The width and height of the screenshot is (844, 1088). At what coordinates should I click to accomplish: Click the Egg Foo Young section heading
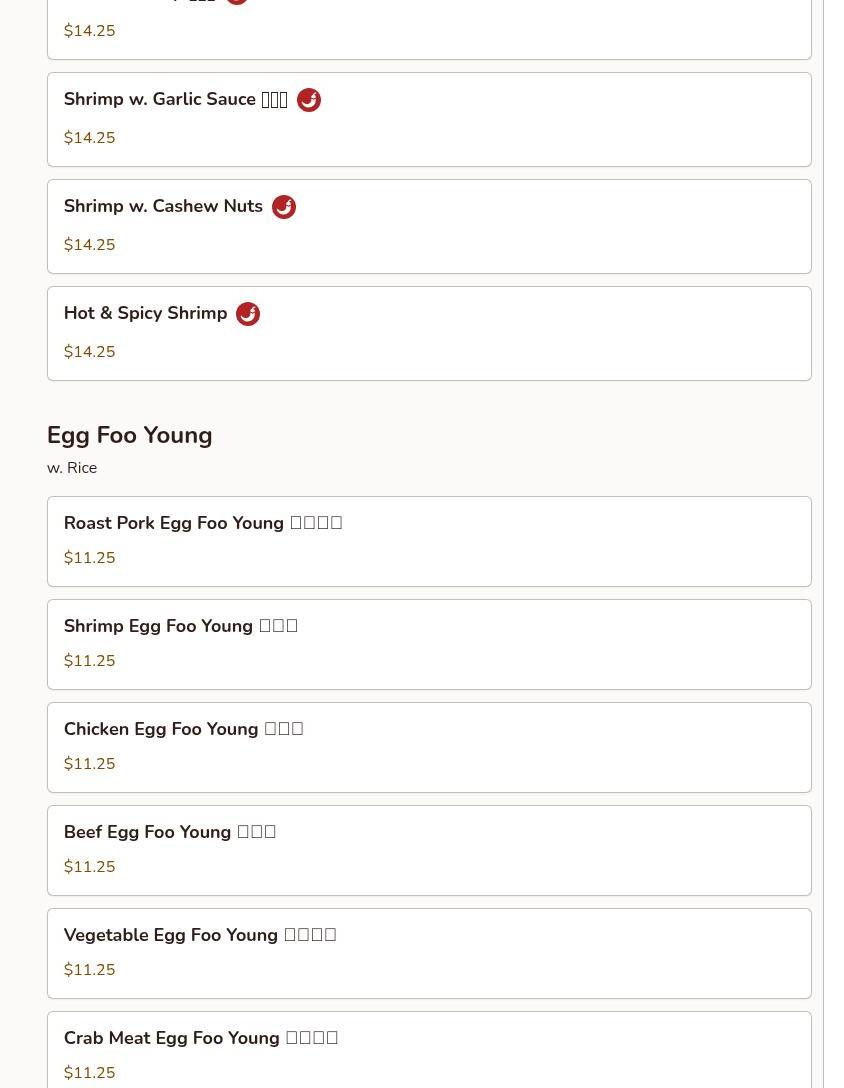click(x=130, y=435)
